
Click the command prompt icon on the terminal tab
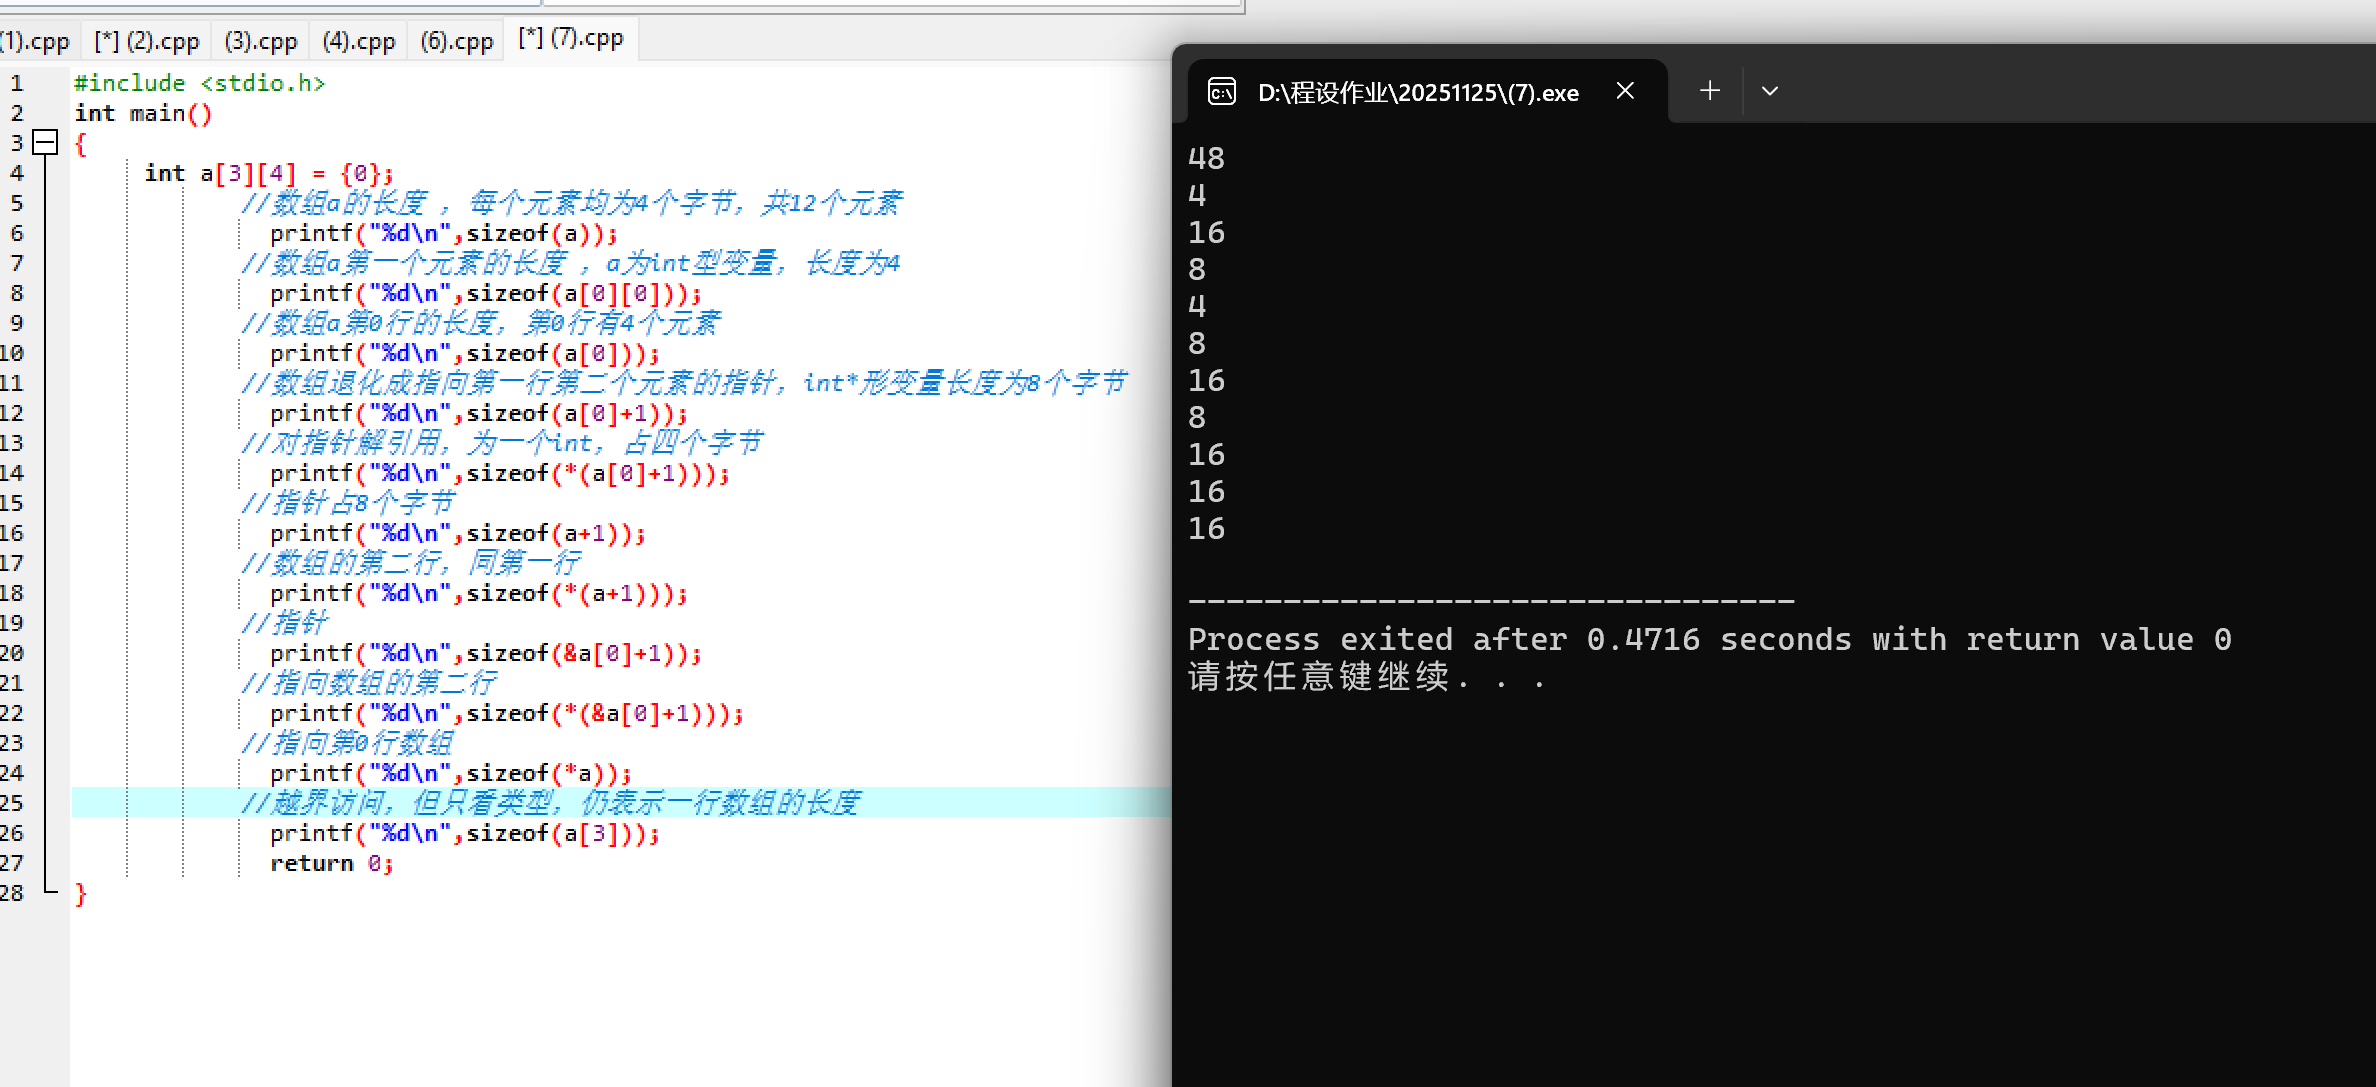(x=1221, y=91)
